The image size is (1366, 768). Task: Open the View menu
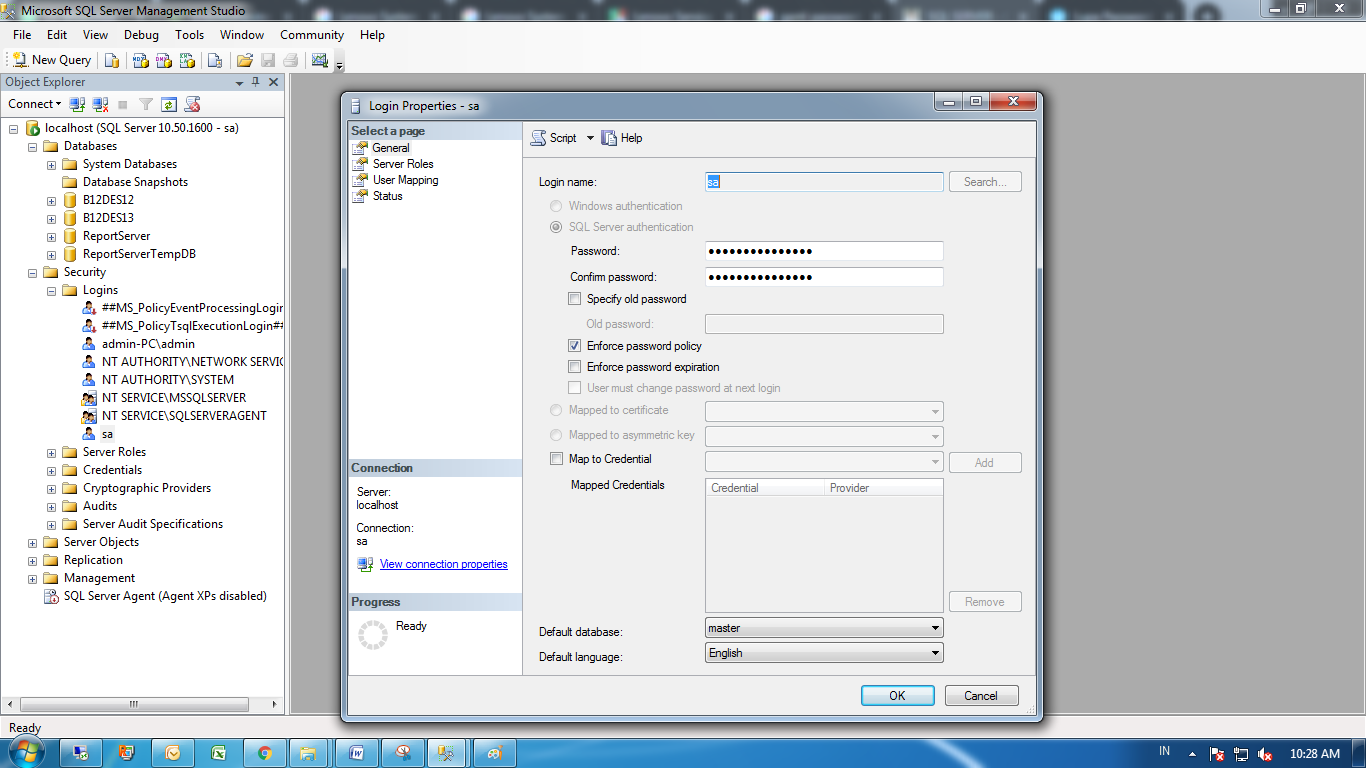pos(96,35)
